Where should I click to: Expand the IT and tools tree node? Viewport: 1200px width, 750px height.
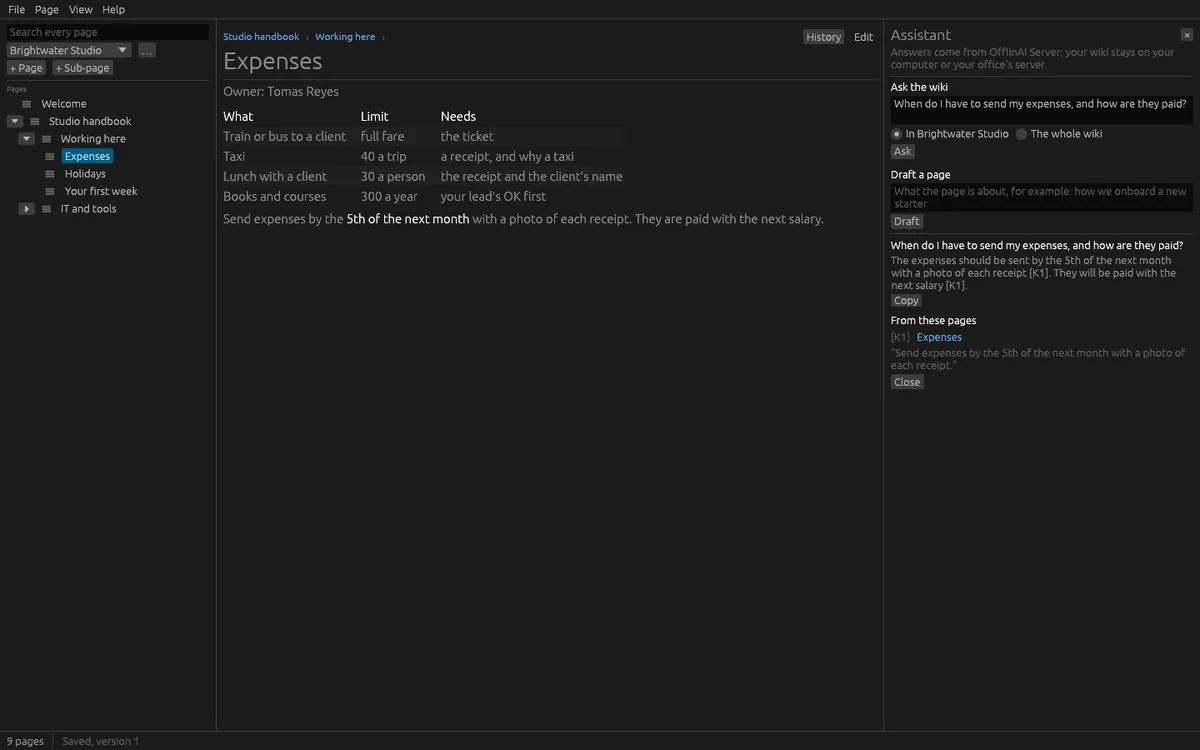[27, 209]
